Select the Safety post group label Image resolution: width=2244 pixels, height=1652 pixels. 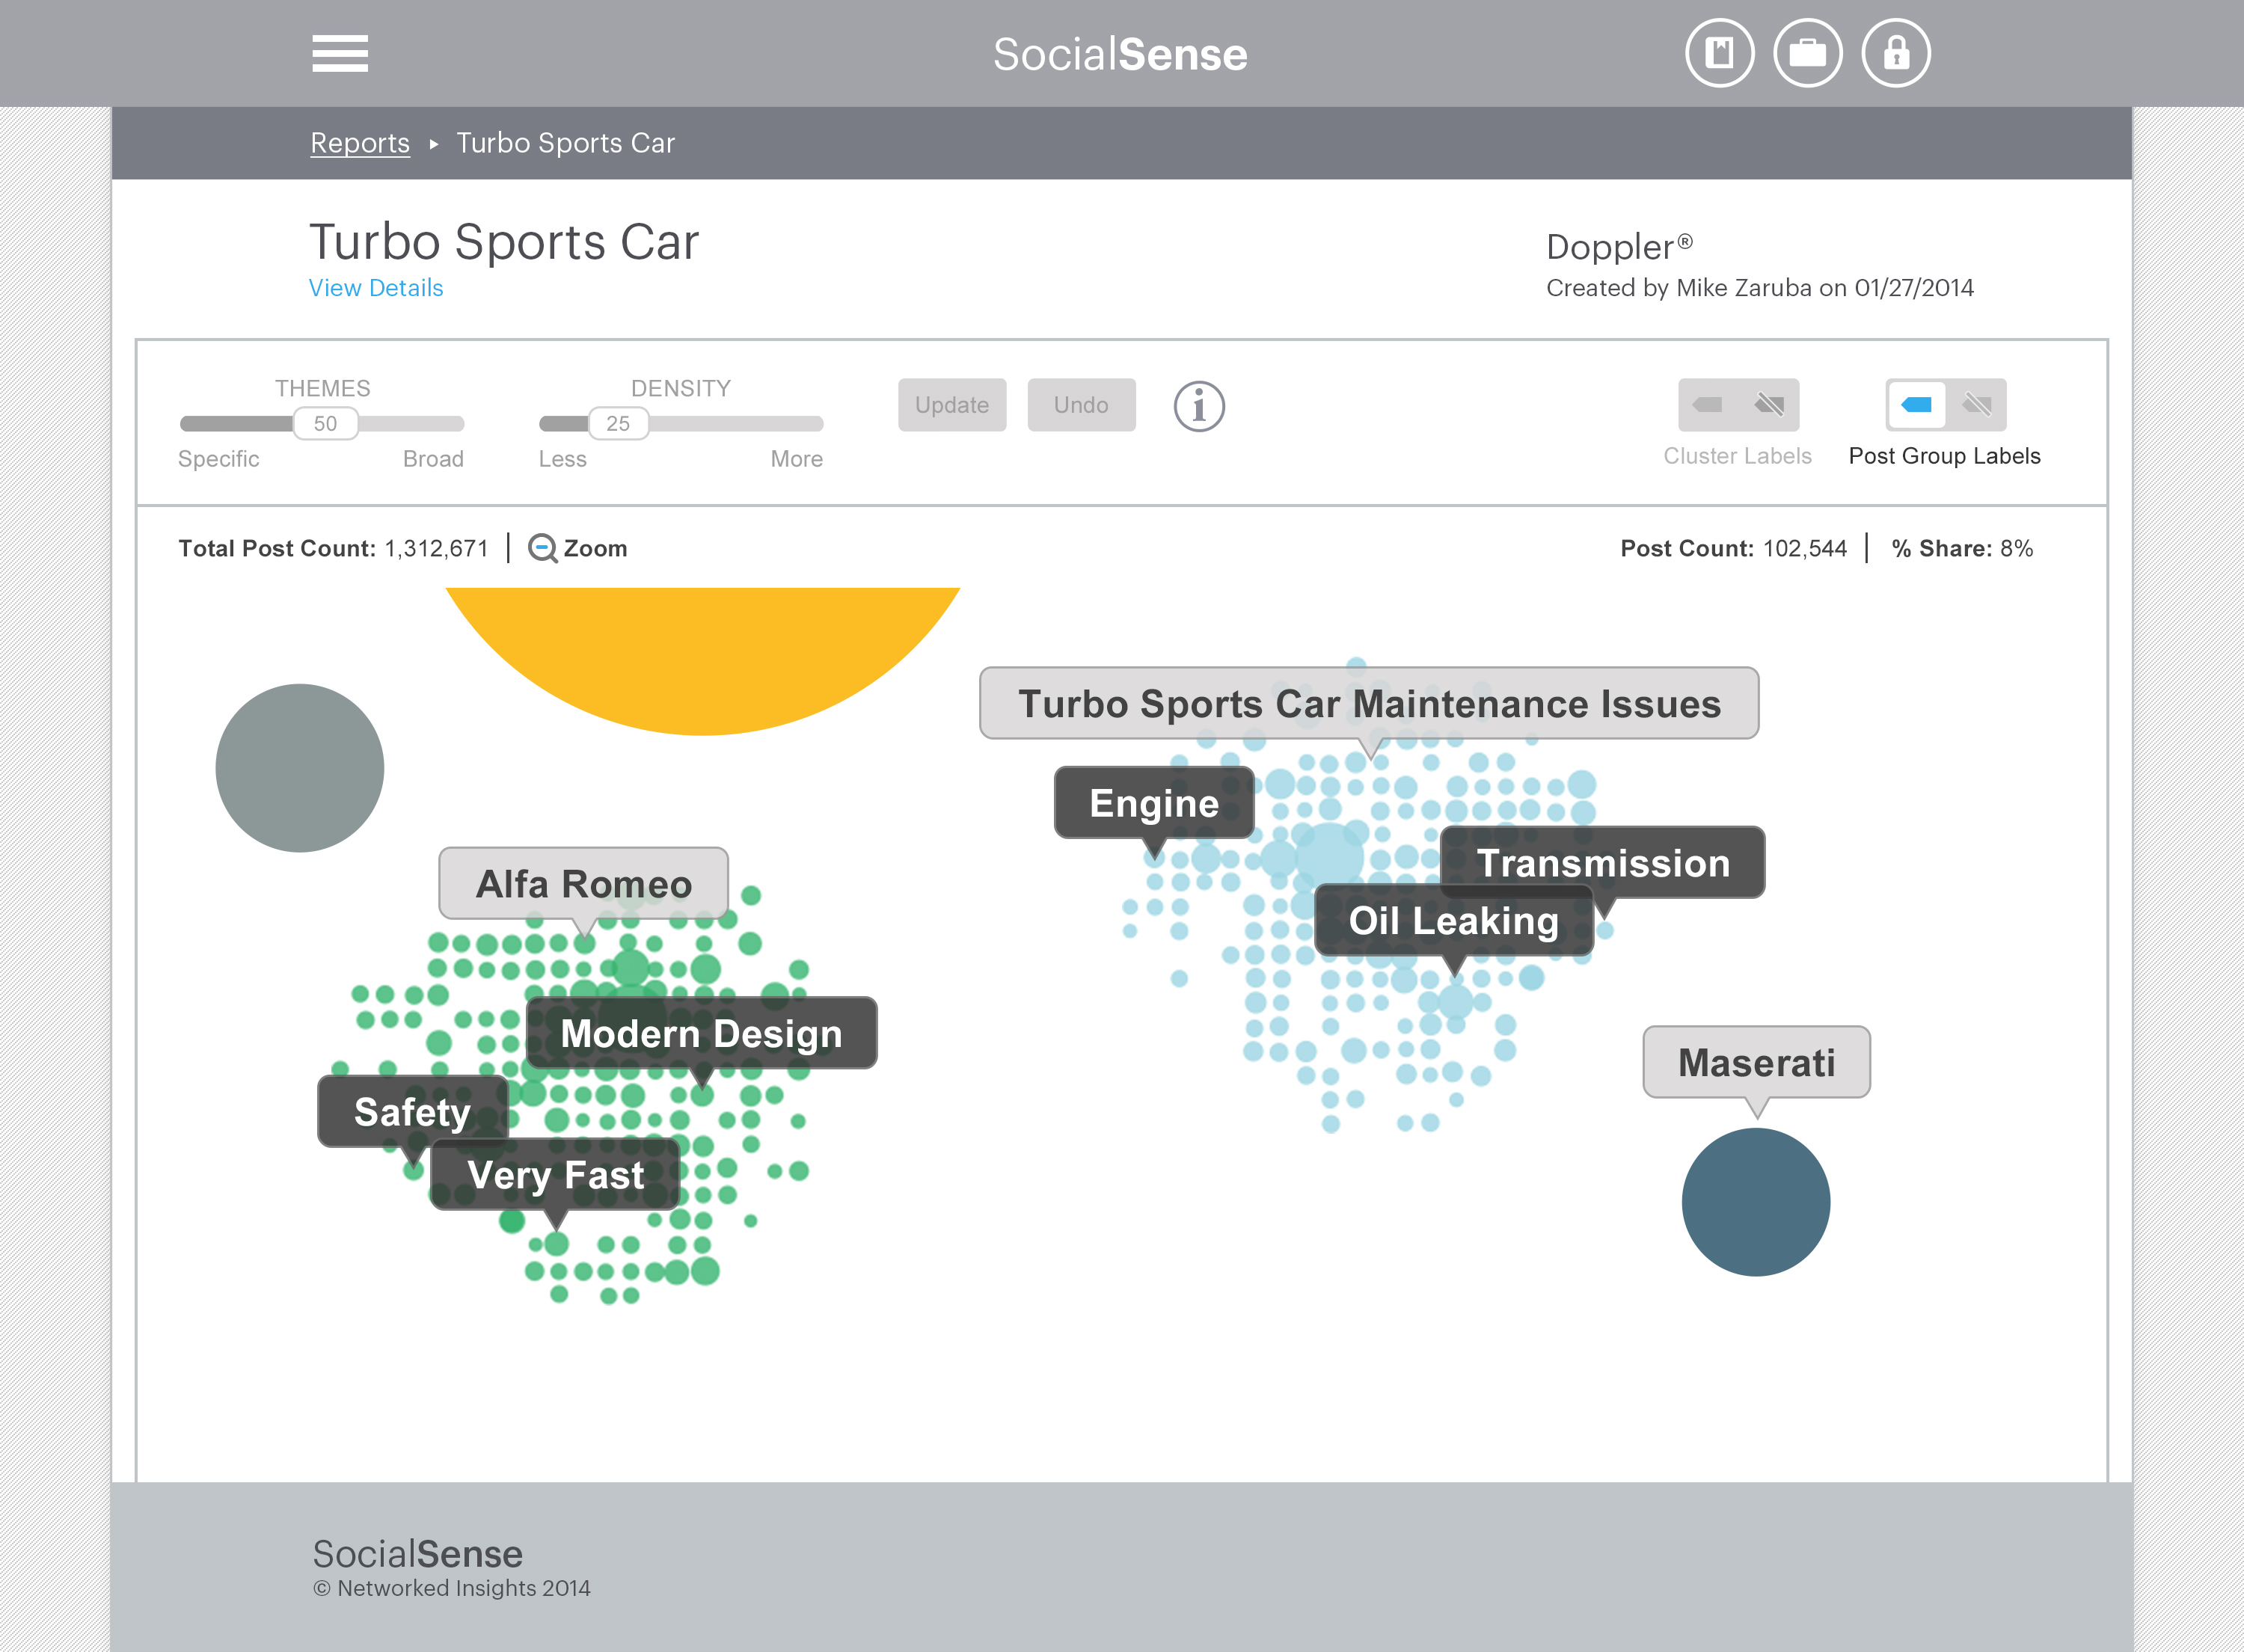(412, 1112)
